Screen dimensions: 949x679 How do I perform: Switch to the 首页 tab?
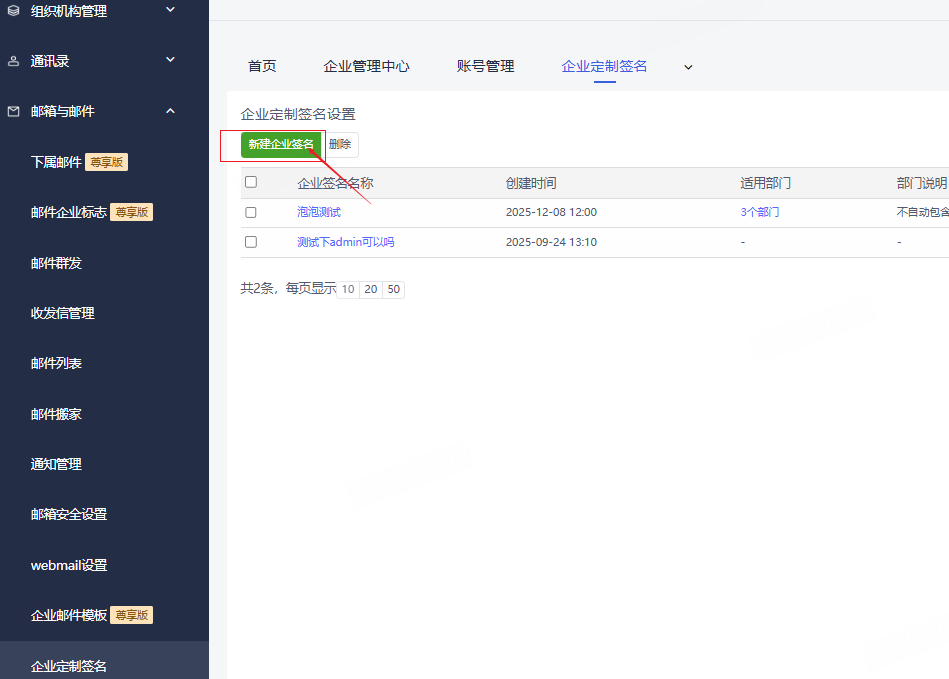[262, 67]
